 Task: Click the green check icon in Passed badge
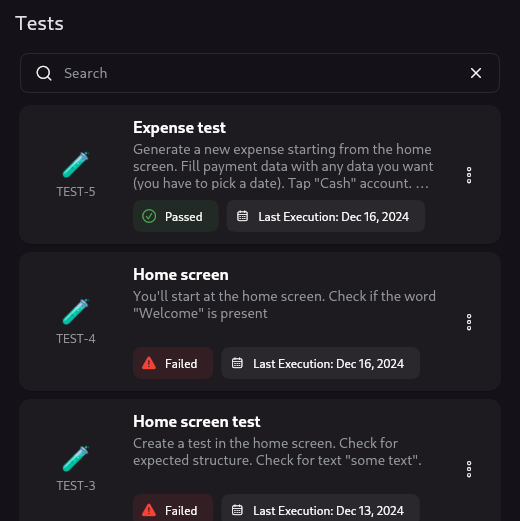click(x=149, y=216)
